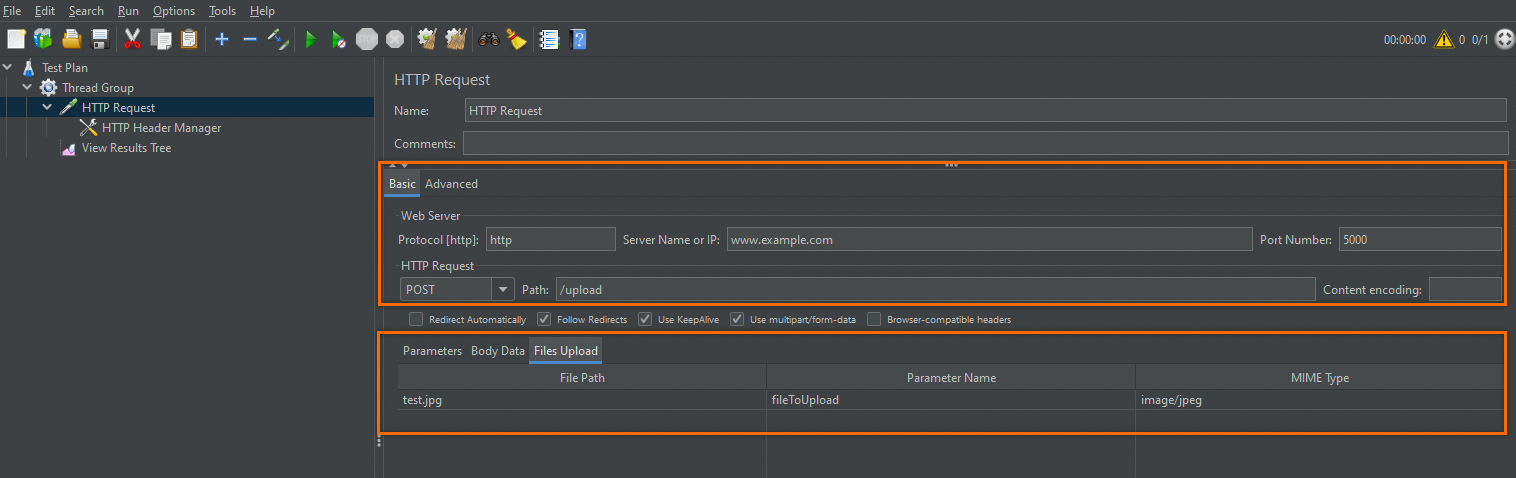Open the File menu
The image size is (1516, 478).
click(13, 10)
